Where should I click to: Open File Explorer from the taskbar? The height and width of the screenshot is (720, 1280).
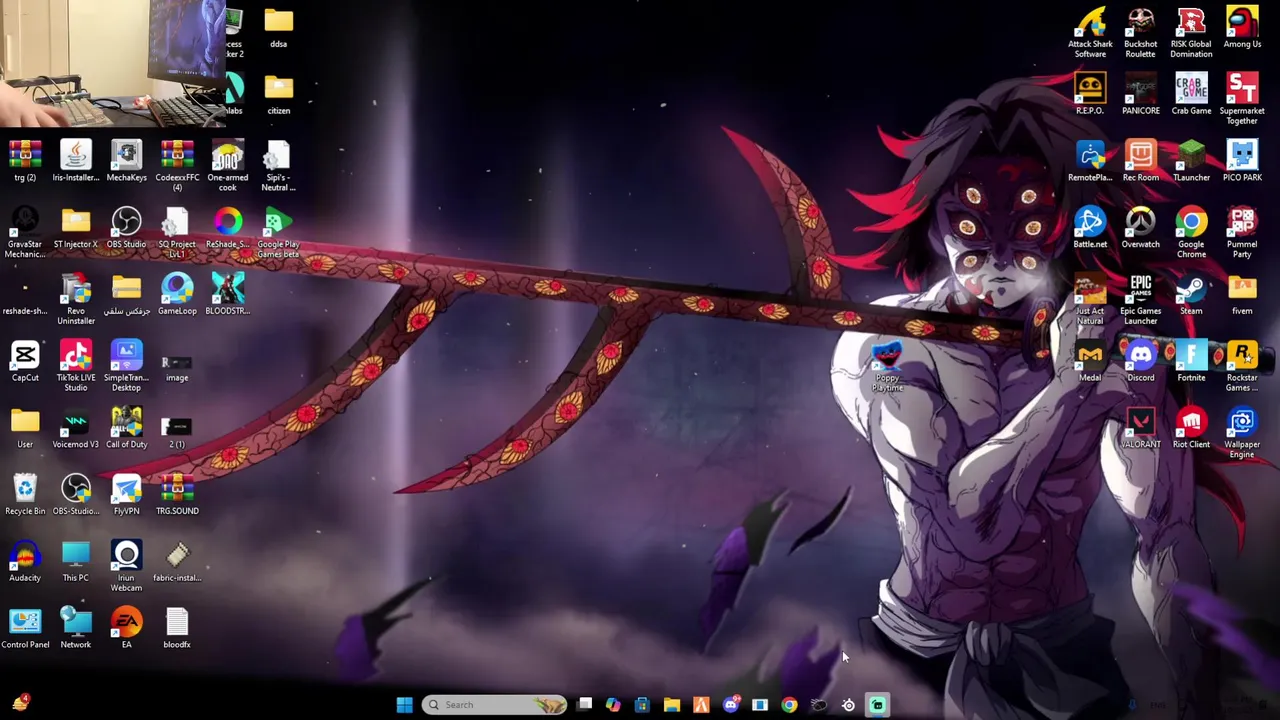(x=672, y=705)
